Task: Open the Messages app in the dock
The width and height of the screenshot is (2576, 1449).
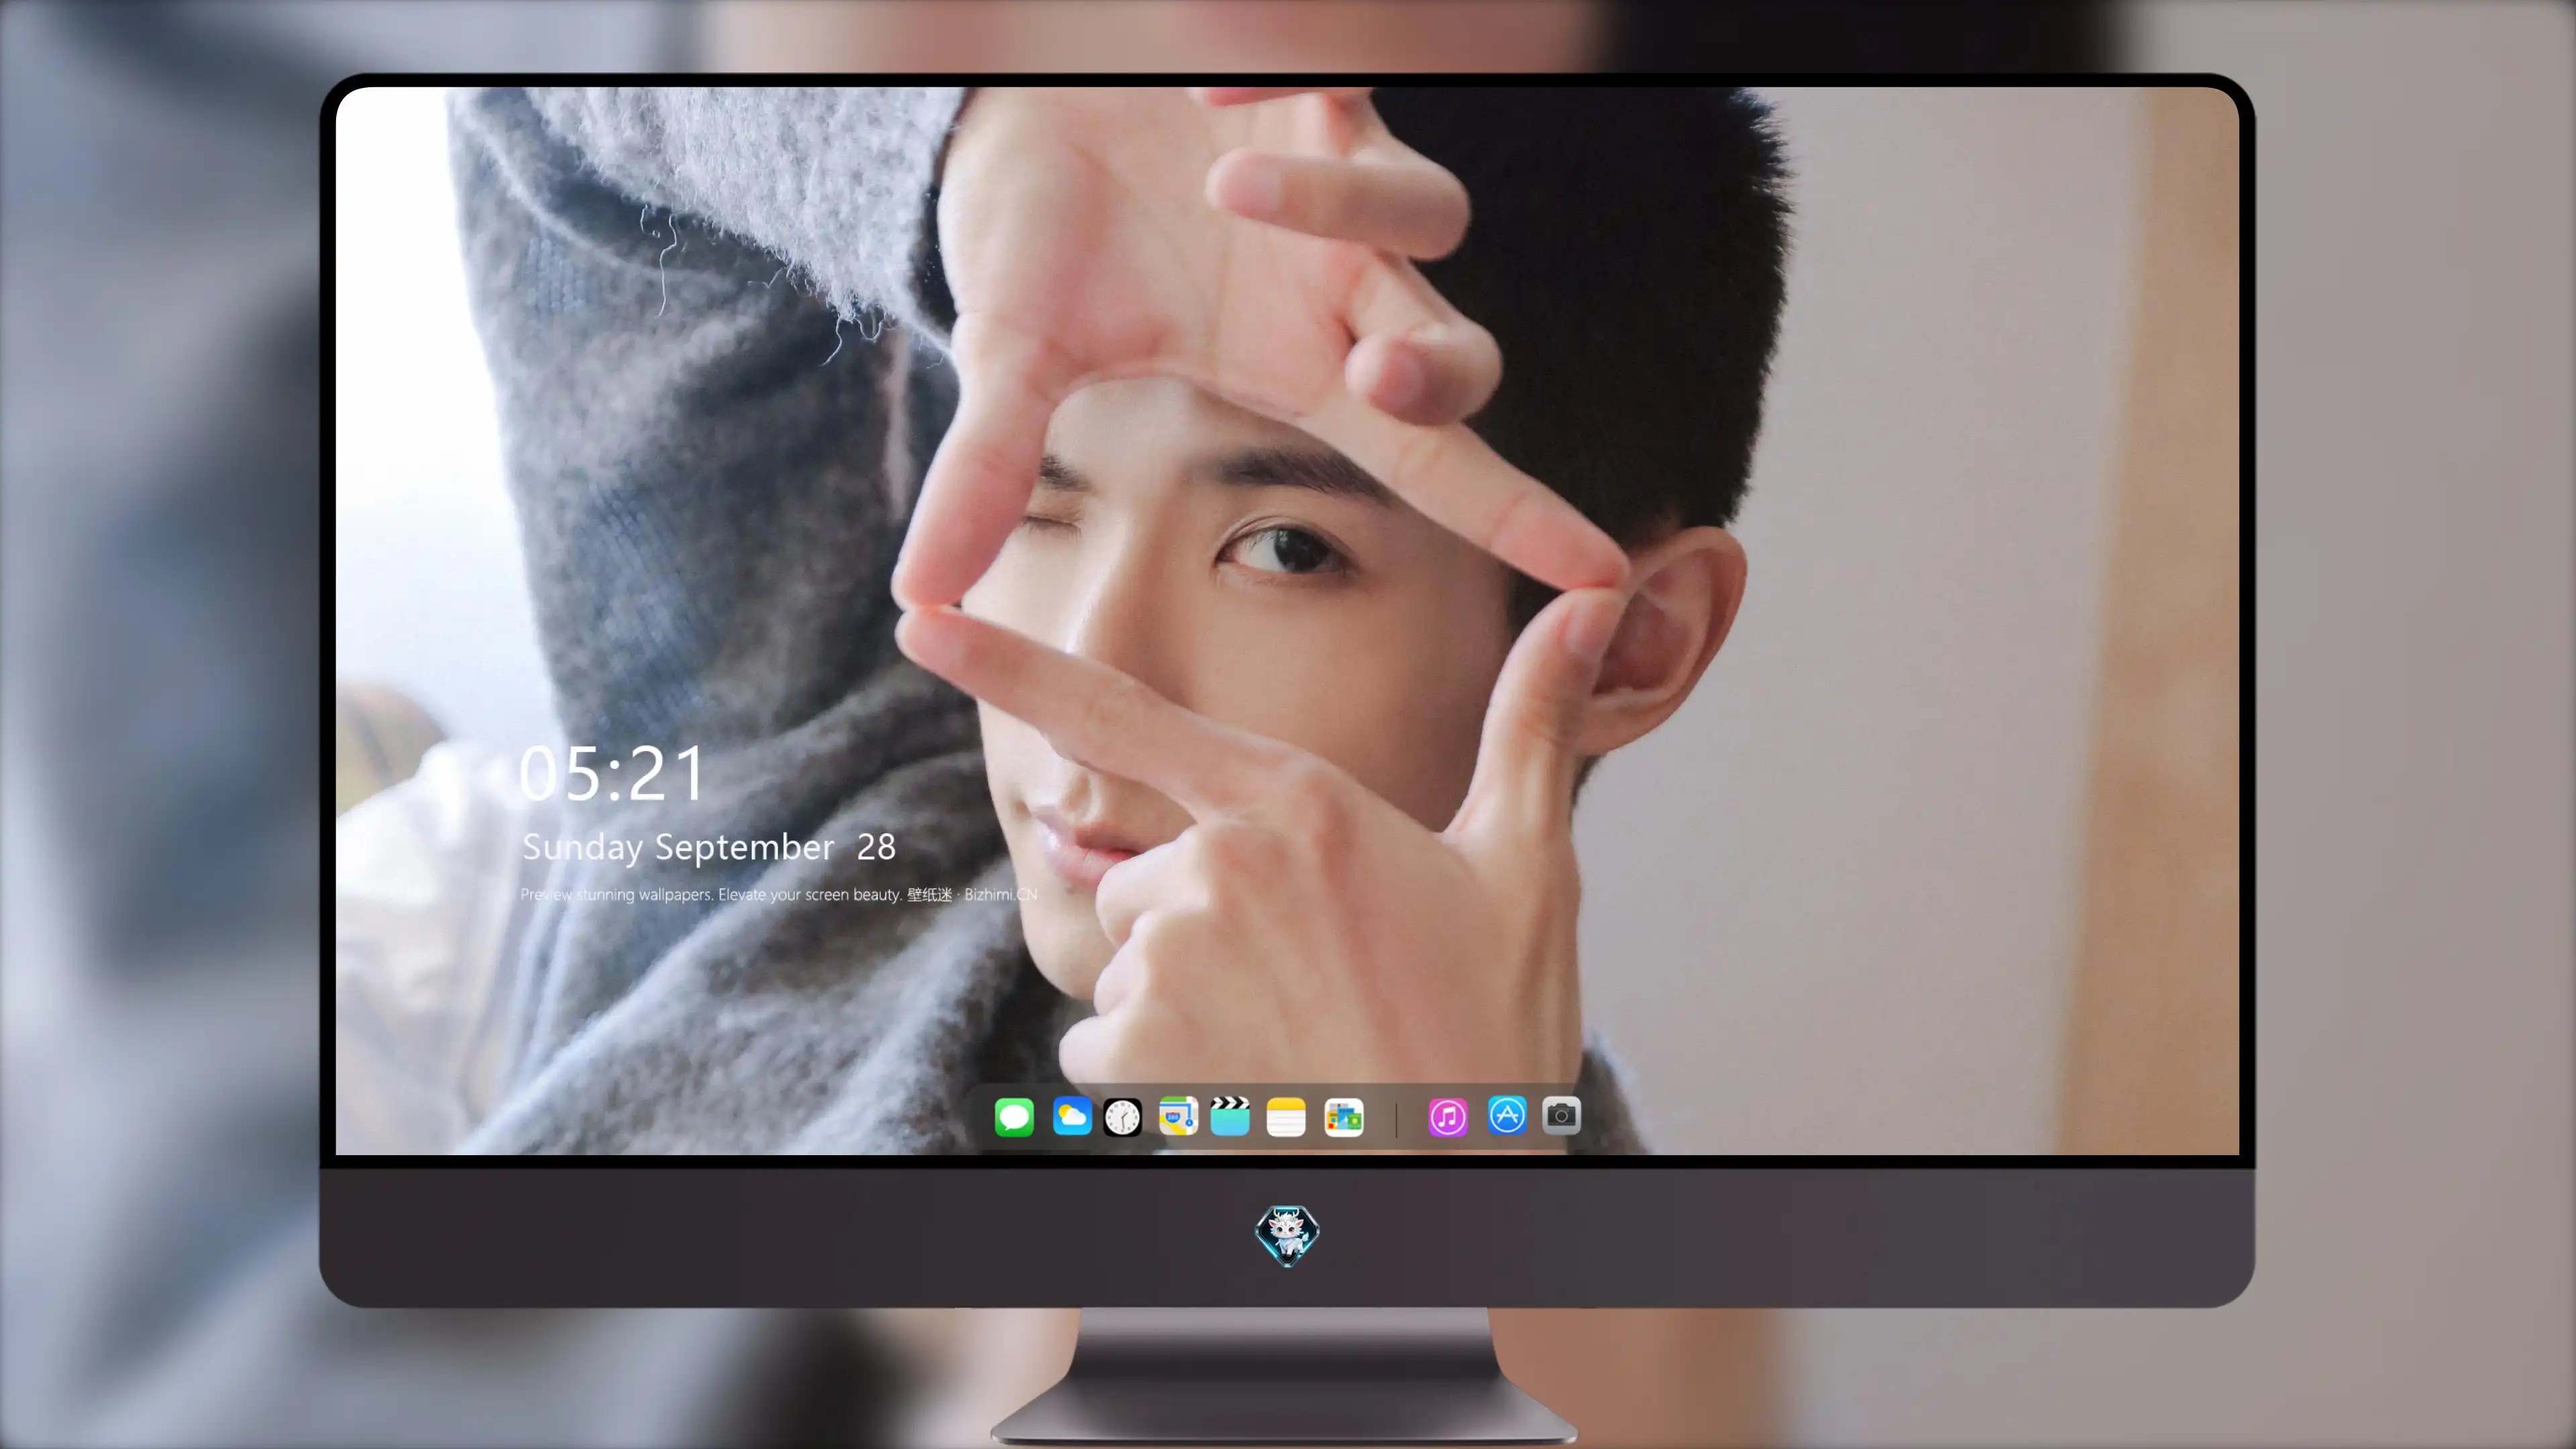Action: coord(1014,1116)
